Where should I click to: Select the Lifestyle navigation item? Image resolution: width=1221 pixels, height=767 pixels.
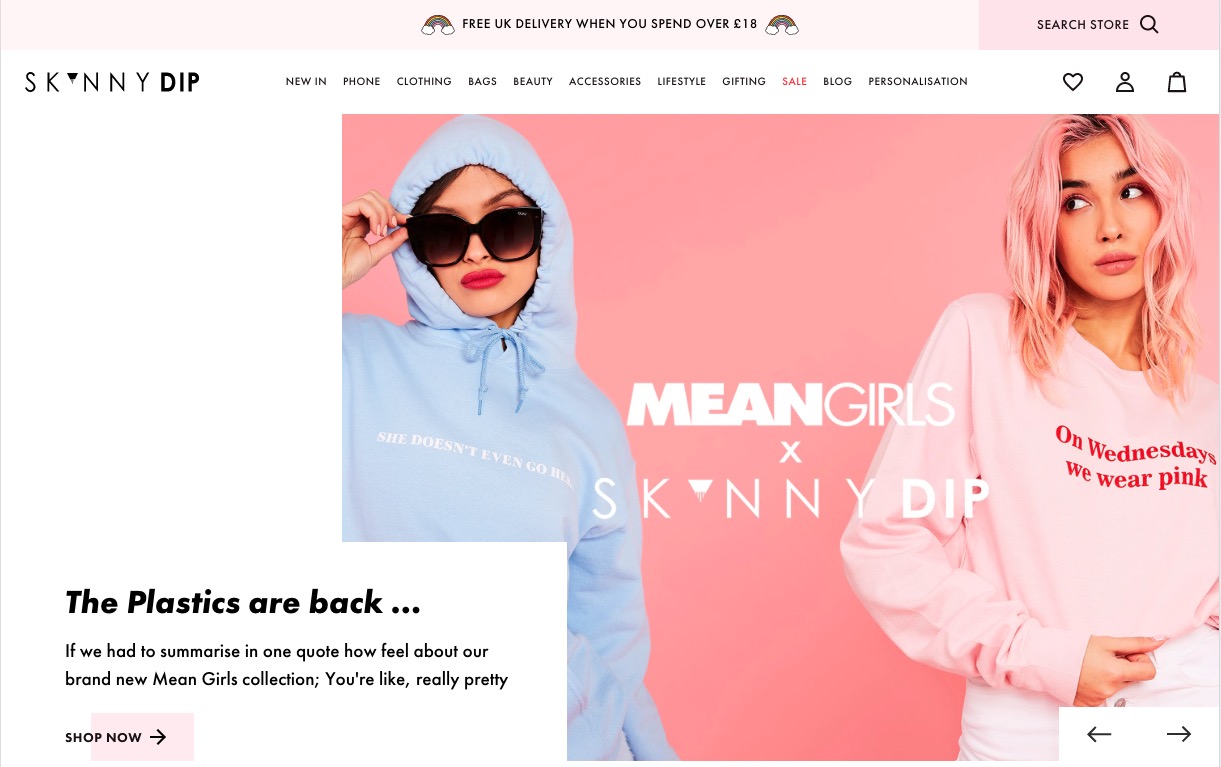click(682, 82)
